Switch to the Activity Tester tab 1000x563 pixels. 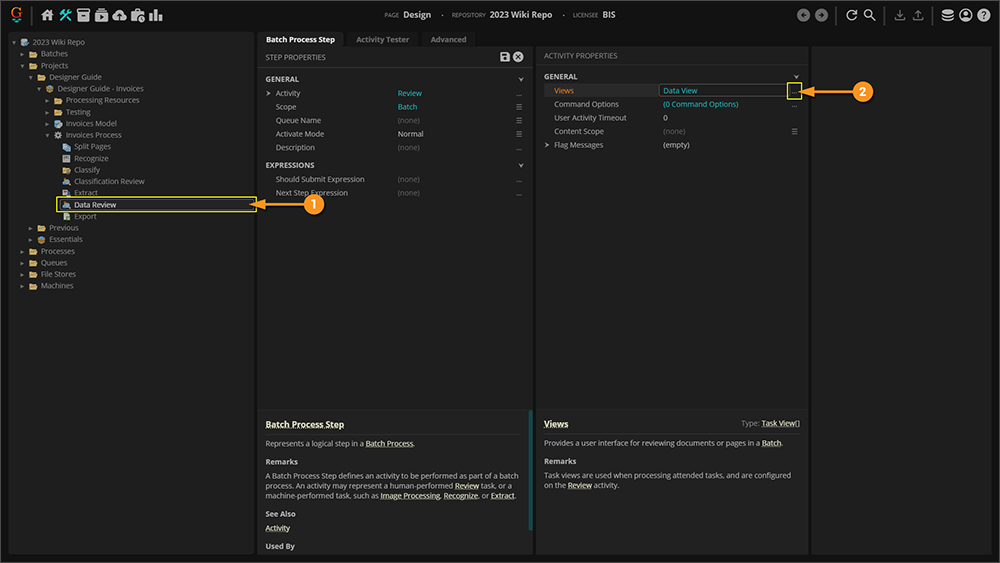(382, 39)
